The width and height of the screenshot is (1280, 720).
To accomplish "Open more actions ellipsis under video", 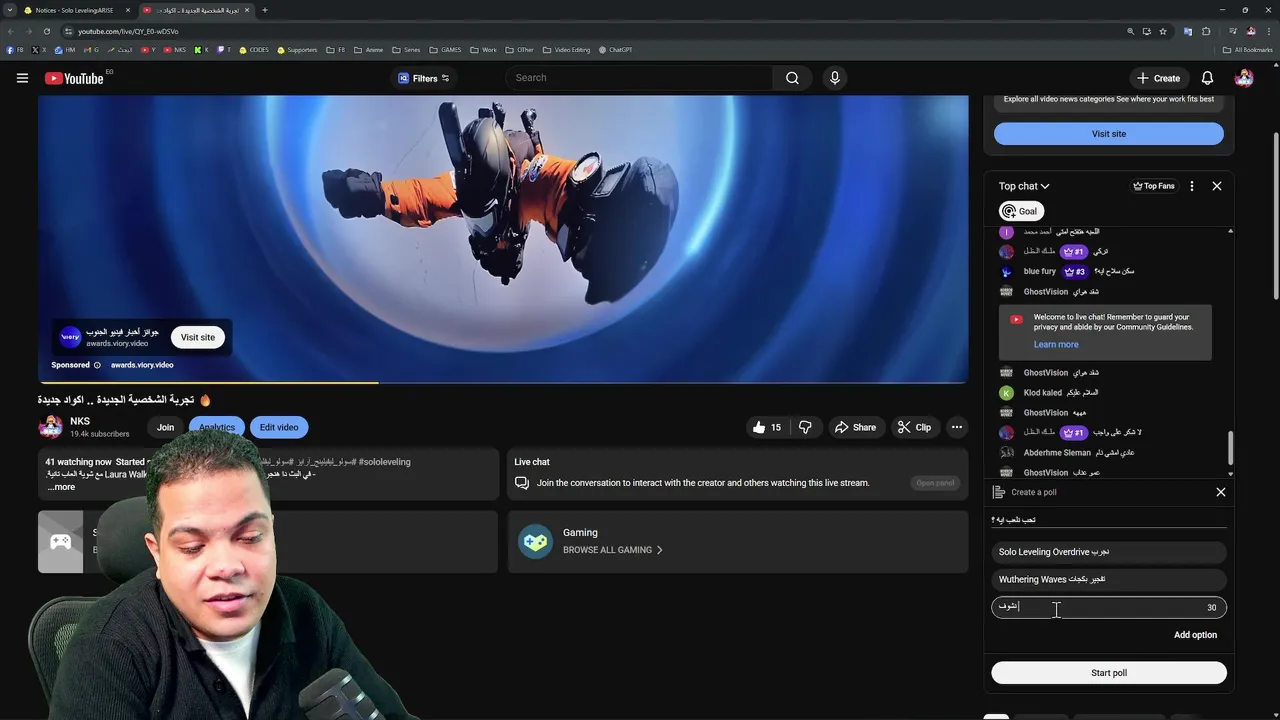I will coord(957,427).
